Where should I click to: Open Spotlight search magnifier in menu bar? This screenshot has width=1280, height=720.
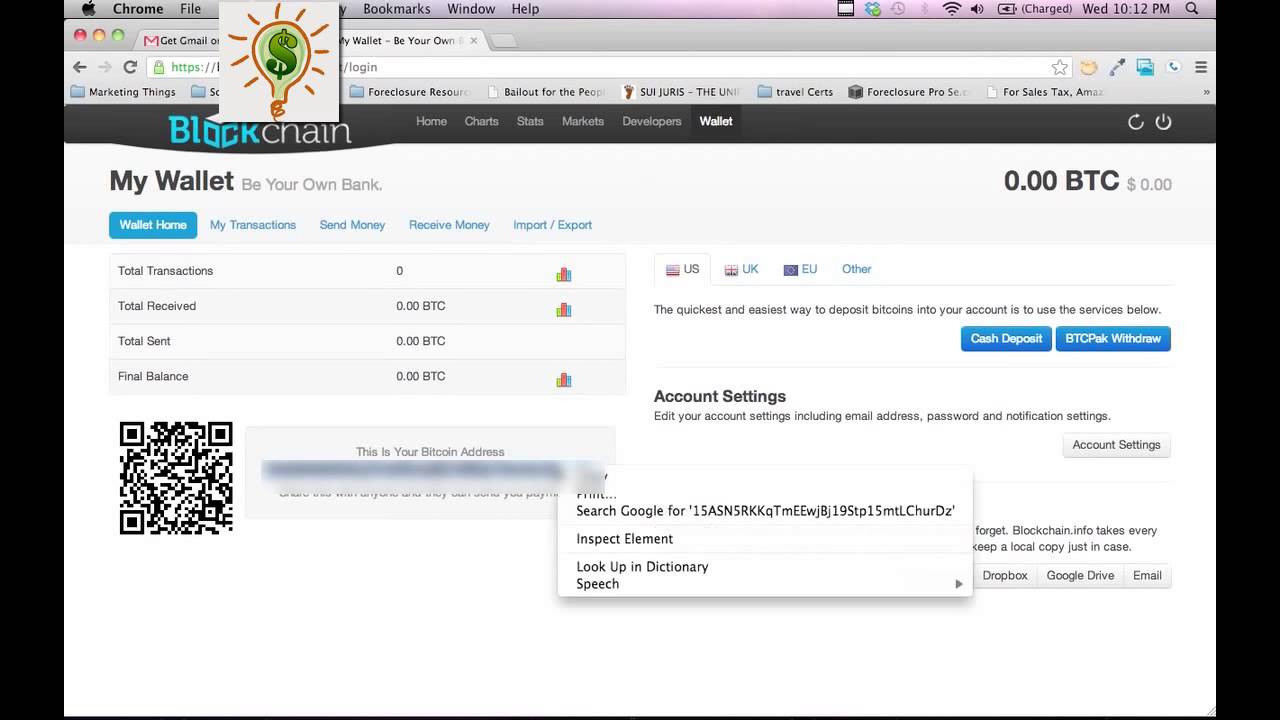tap(1192, 9)
